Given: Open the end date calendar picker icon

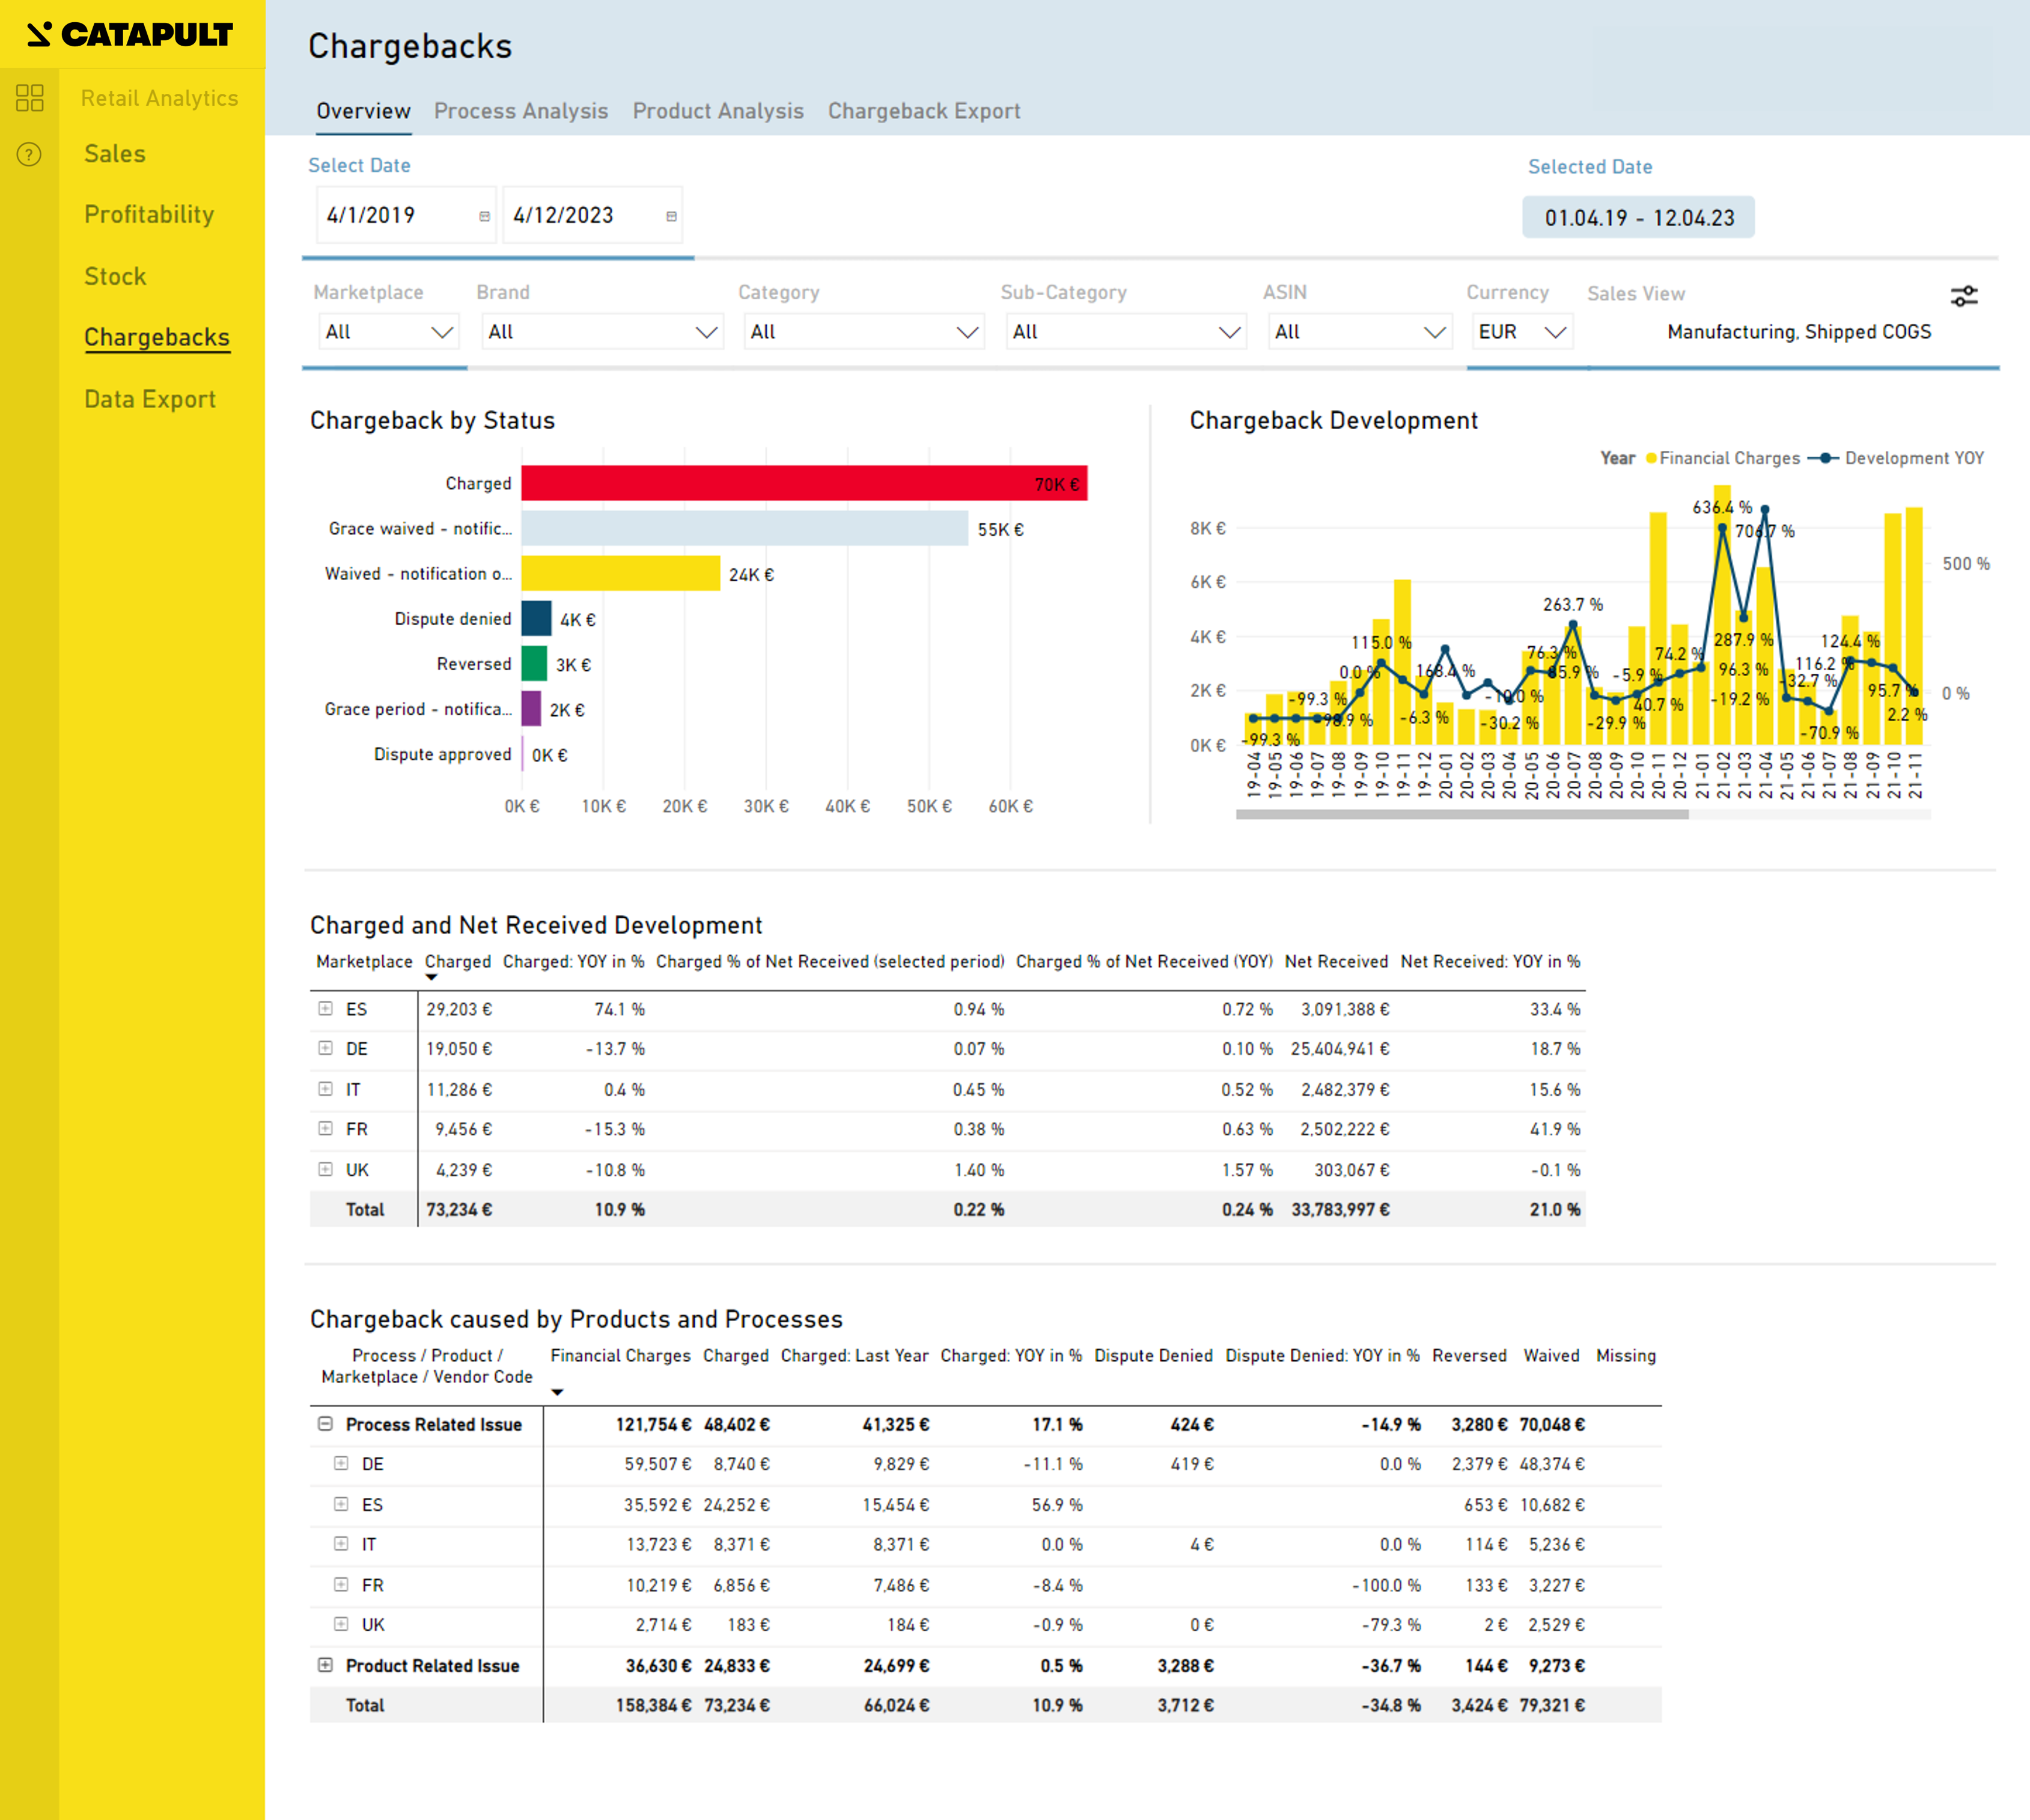Looking at the screenshot, I should [x=671, y=216].
